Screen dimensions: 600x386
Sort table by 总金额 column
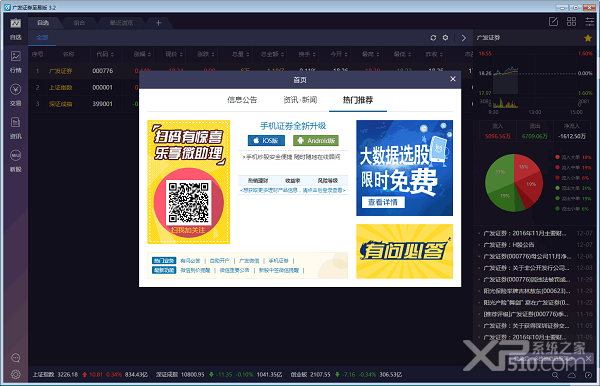272,54
